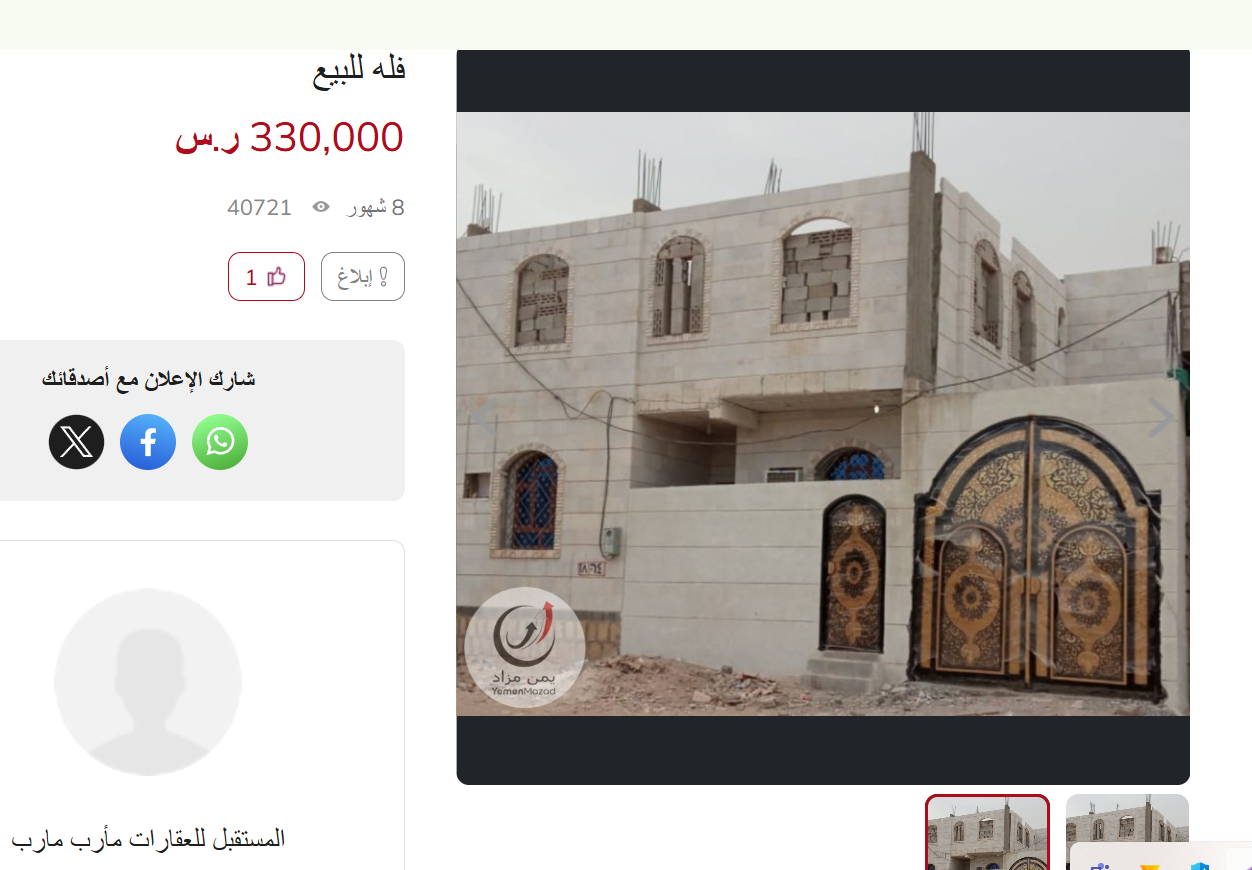Screen dimensions: 1252x870
Task: Go back to previous photo with left chevron
Action: (484, 418)
